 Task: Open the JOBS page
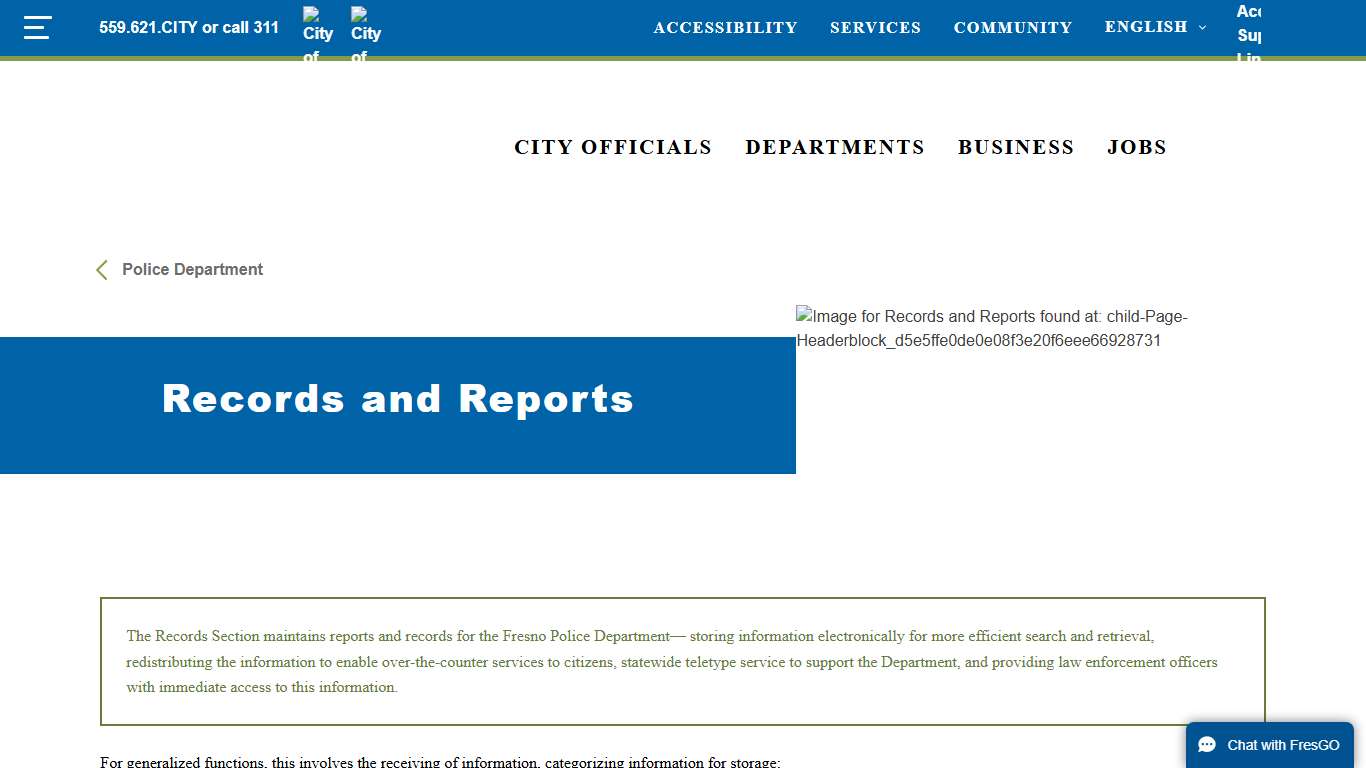[1137, 147]
